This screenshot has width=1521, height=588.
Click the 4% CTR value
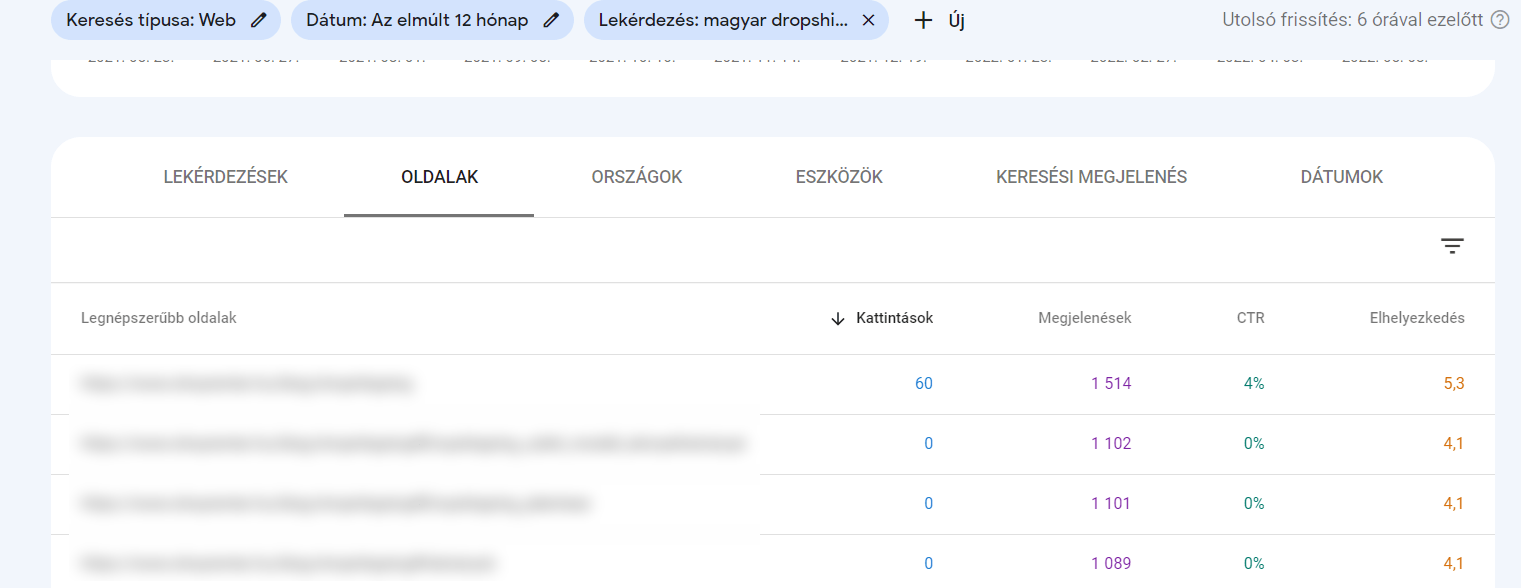tap(1254, 383)
